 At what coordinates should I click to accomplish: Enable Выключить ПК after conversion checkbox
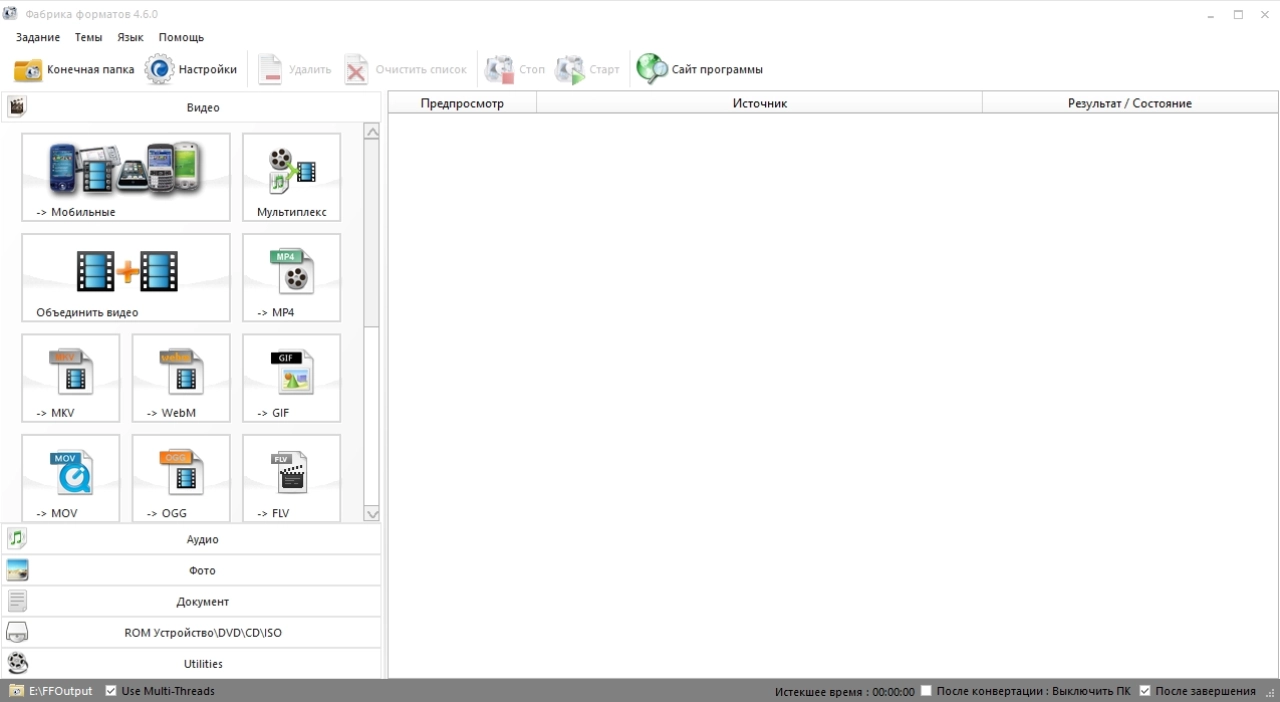pos(926,691)
